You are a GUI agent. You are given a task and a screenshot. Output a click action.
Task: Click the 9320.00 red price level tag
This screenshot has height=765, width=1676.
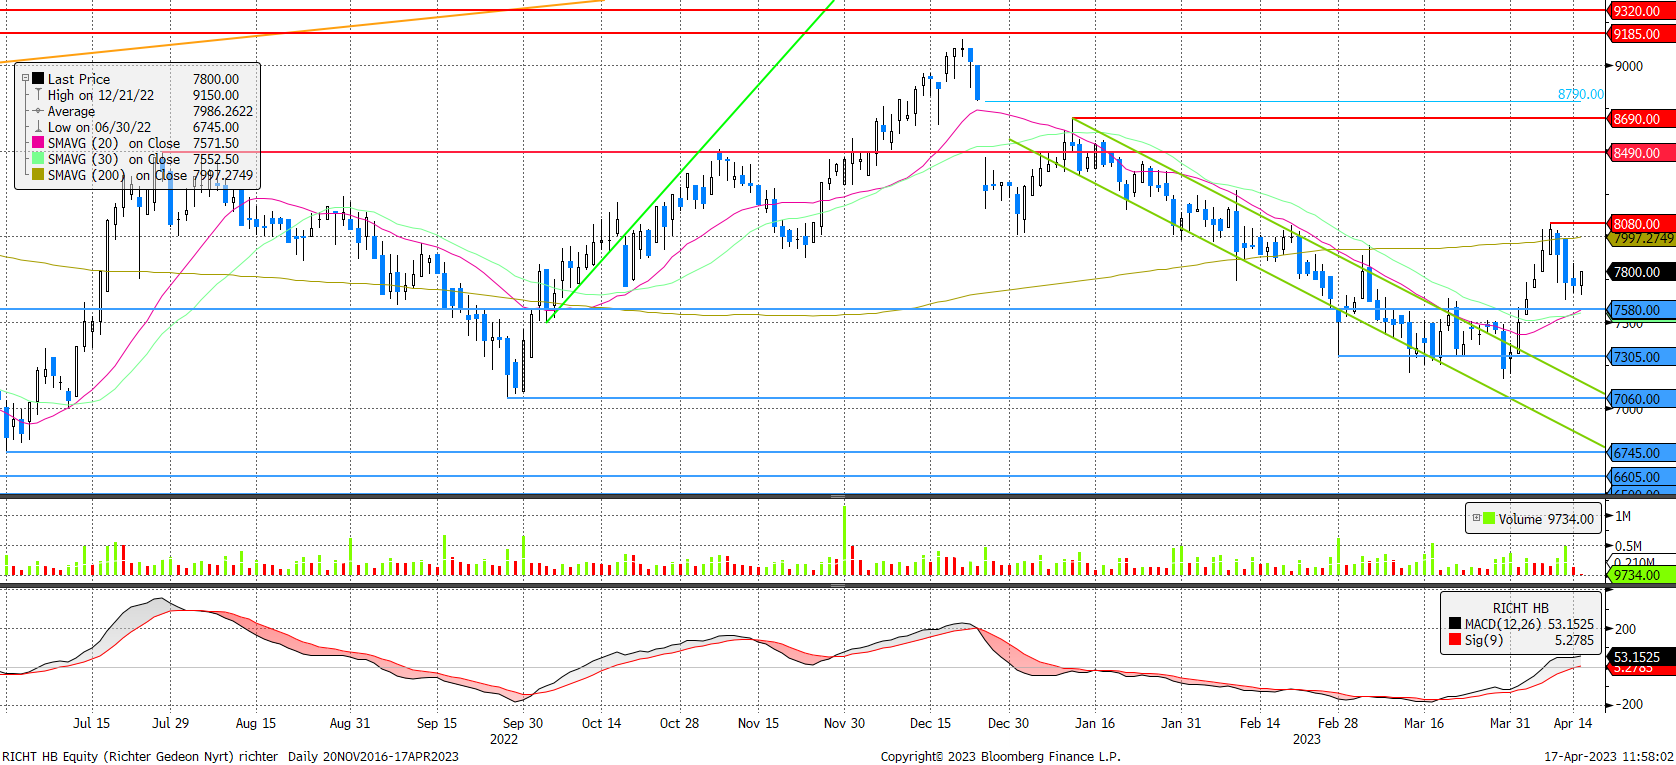tap(1640, 11)
